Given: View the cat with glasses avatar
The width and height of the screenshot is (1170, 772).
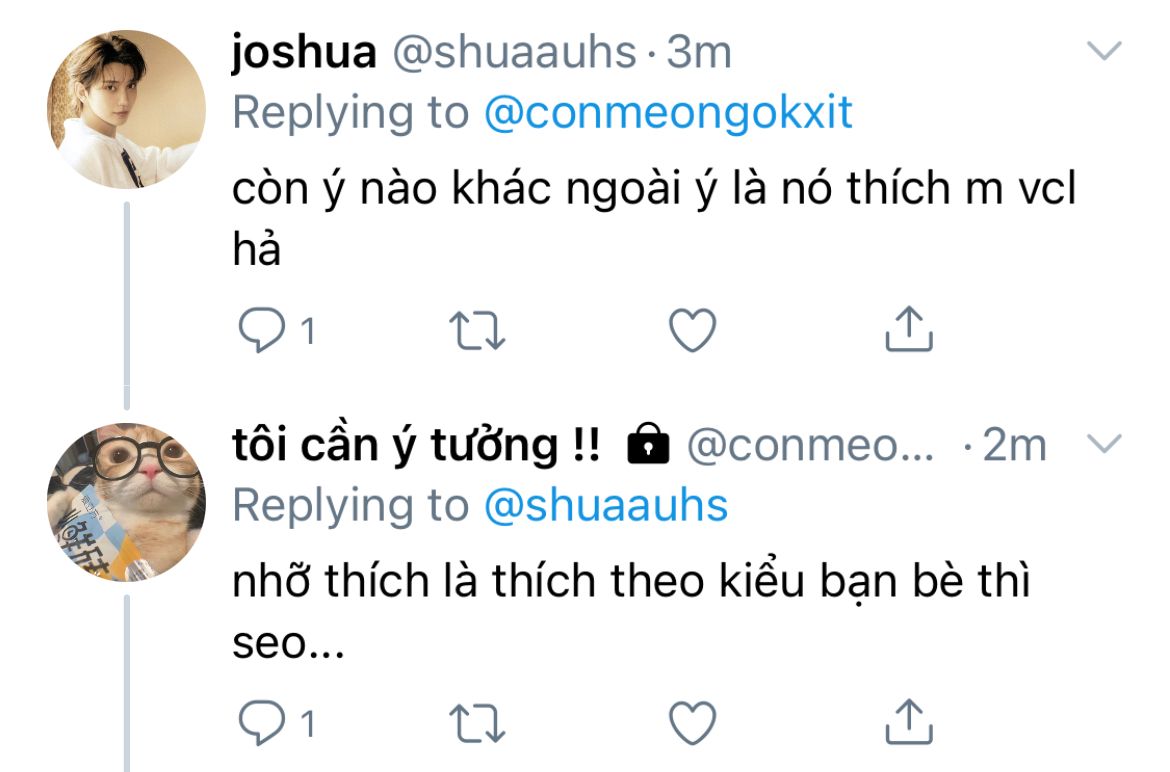Looking at the screenshot, I should (x=126, y=502).
